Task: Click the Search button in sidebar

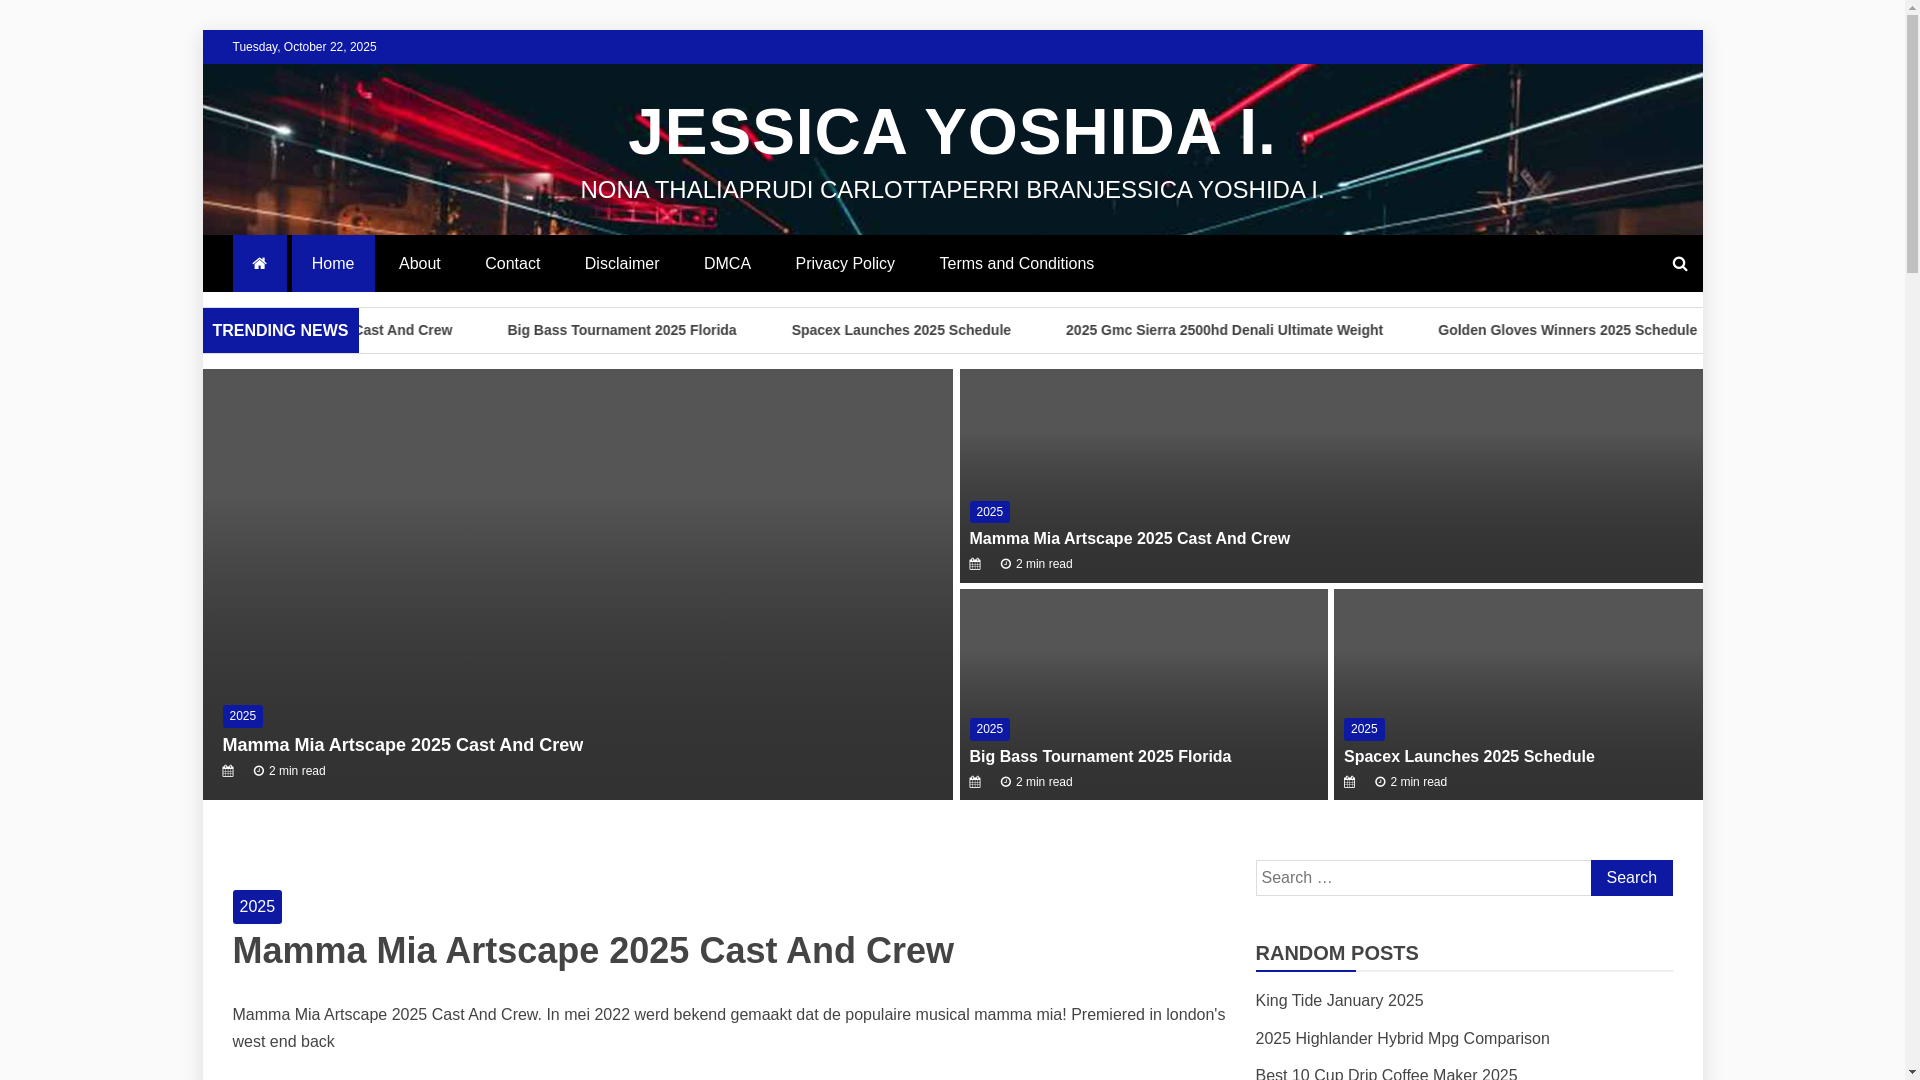Action: coord(1631,878)
